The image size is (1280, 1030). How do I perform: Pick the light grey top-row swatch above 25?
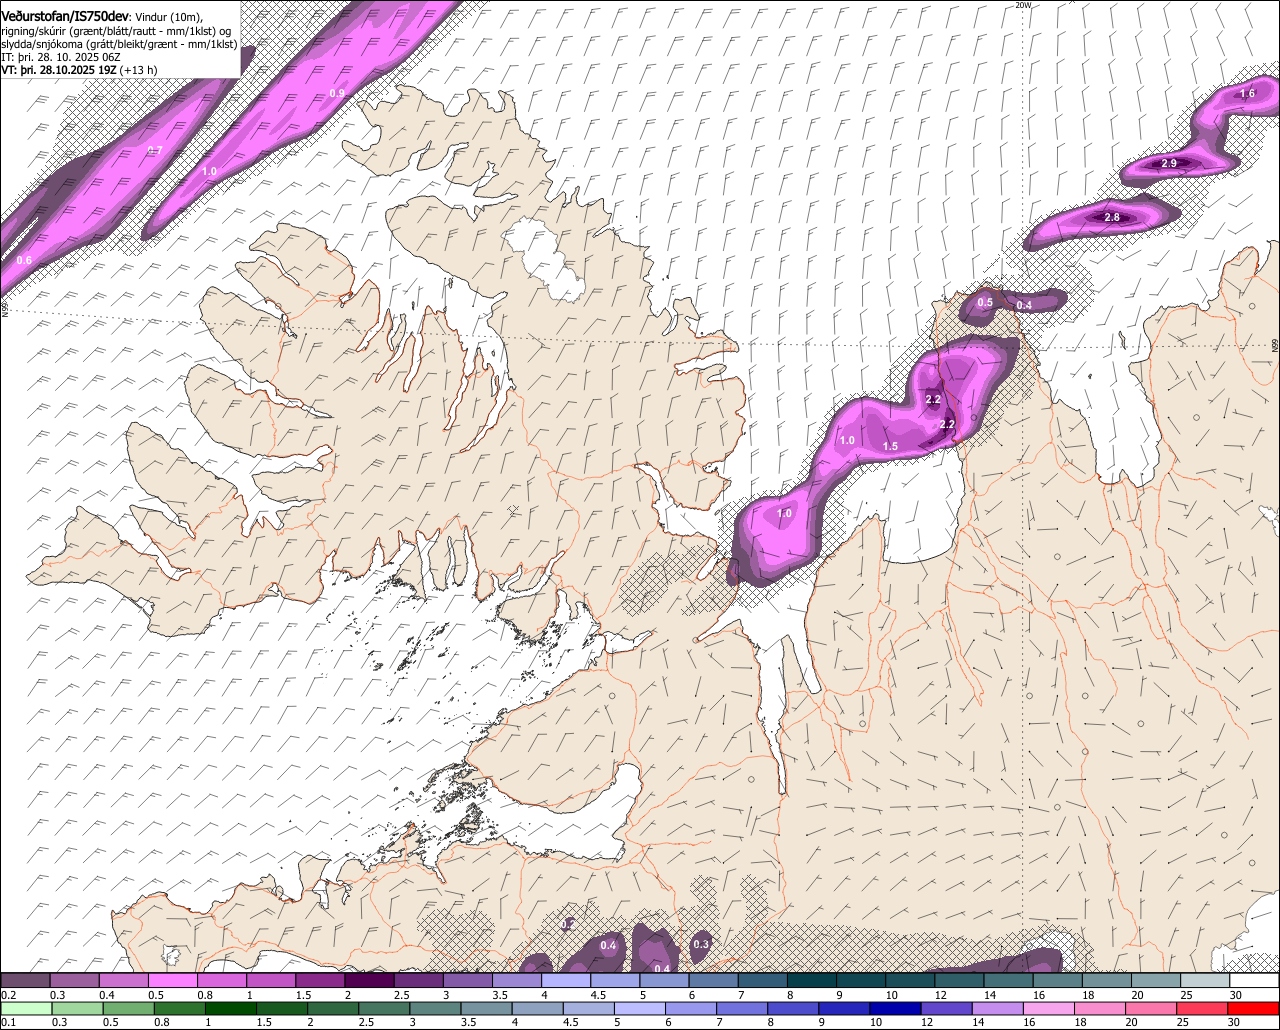click(x=1206, y=980)
